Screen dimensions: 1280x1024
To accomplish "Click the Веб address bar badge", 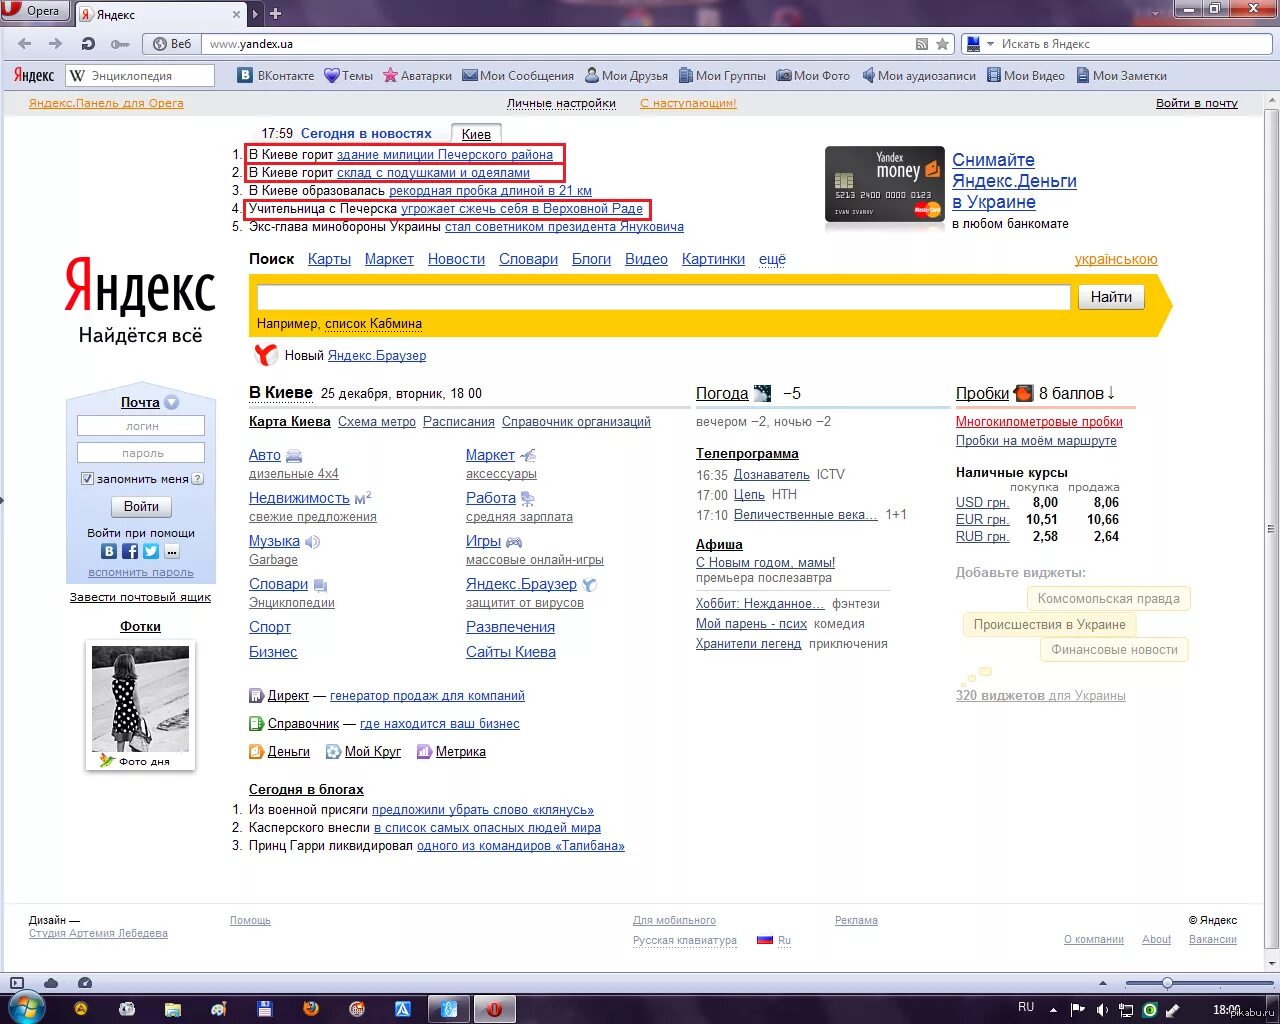I will point(171,44).
